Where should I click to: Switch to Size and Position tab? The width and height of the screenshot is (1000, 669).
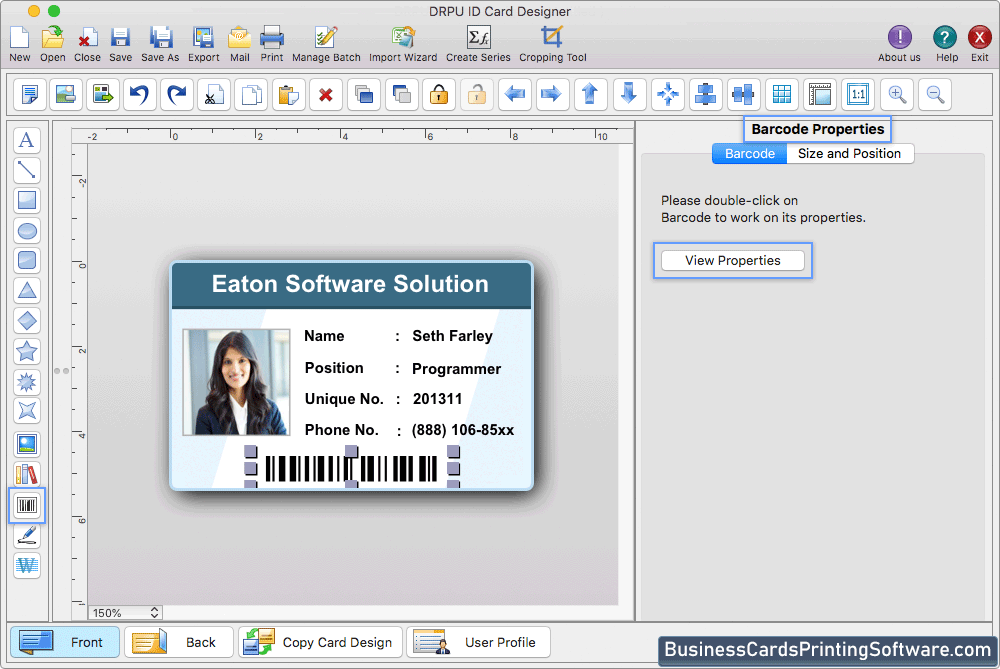click(849, 154)
